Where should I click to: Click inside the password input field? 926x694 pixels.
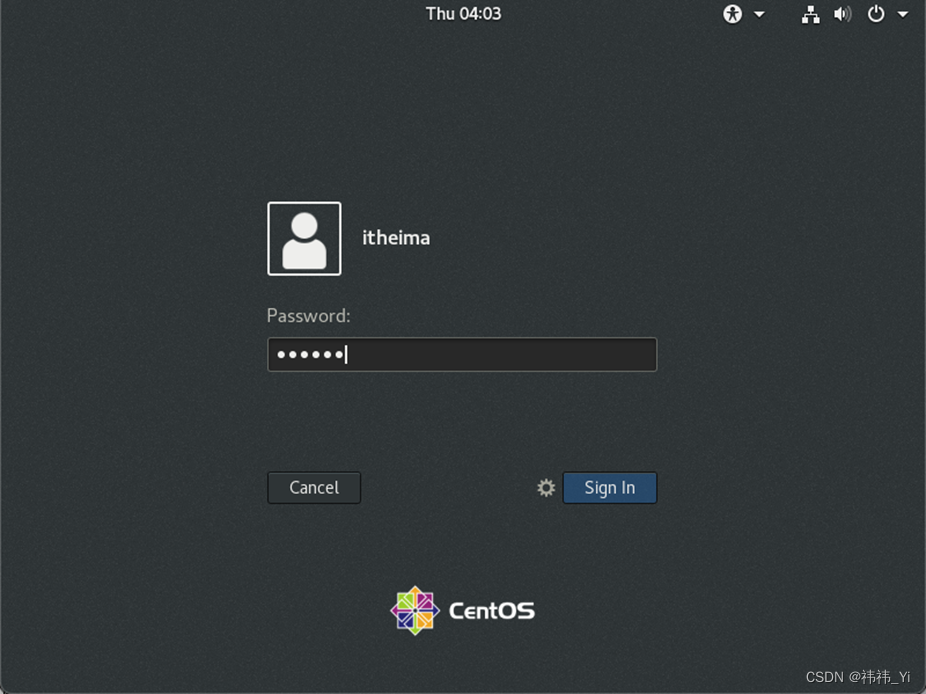(462, 354)
